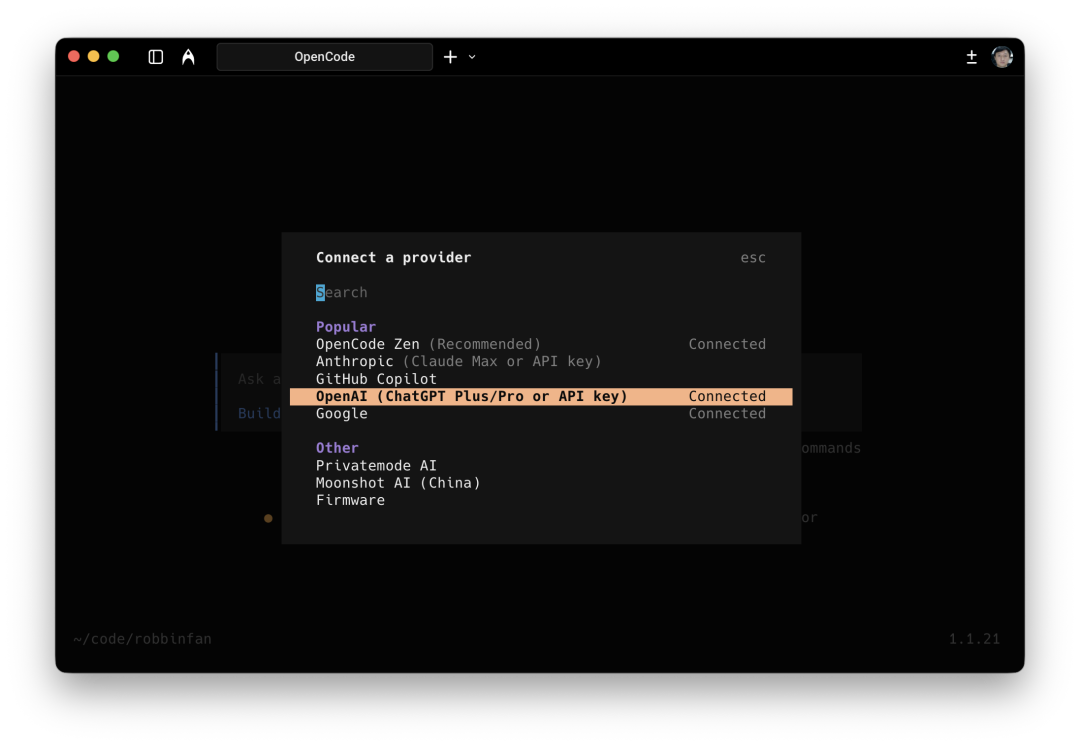Select Privatemode AI provider
The width and height of the screenshot is (1080, 746).
point(376,466)
